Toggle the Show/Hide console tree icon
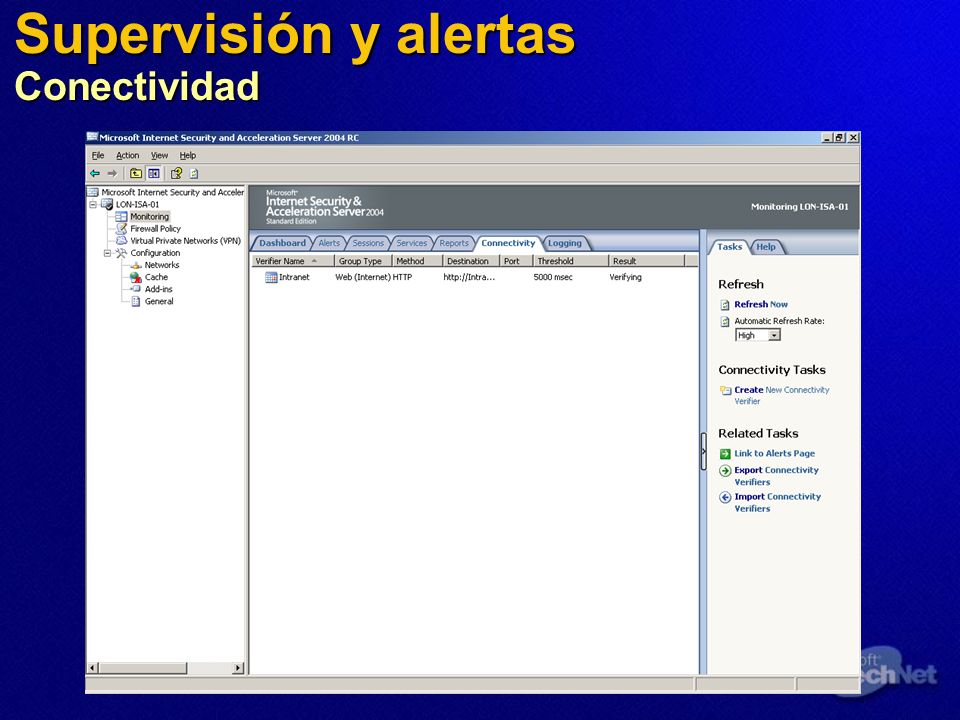Viewport: 960px width, 720px height. tap(154, 173)
